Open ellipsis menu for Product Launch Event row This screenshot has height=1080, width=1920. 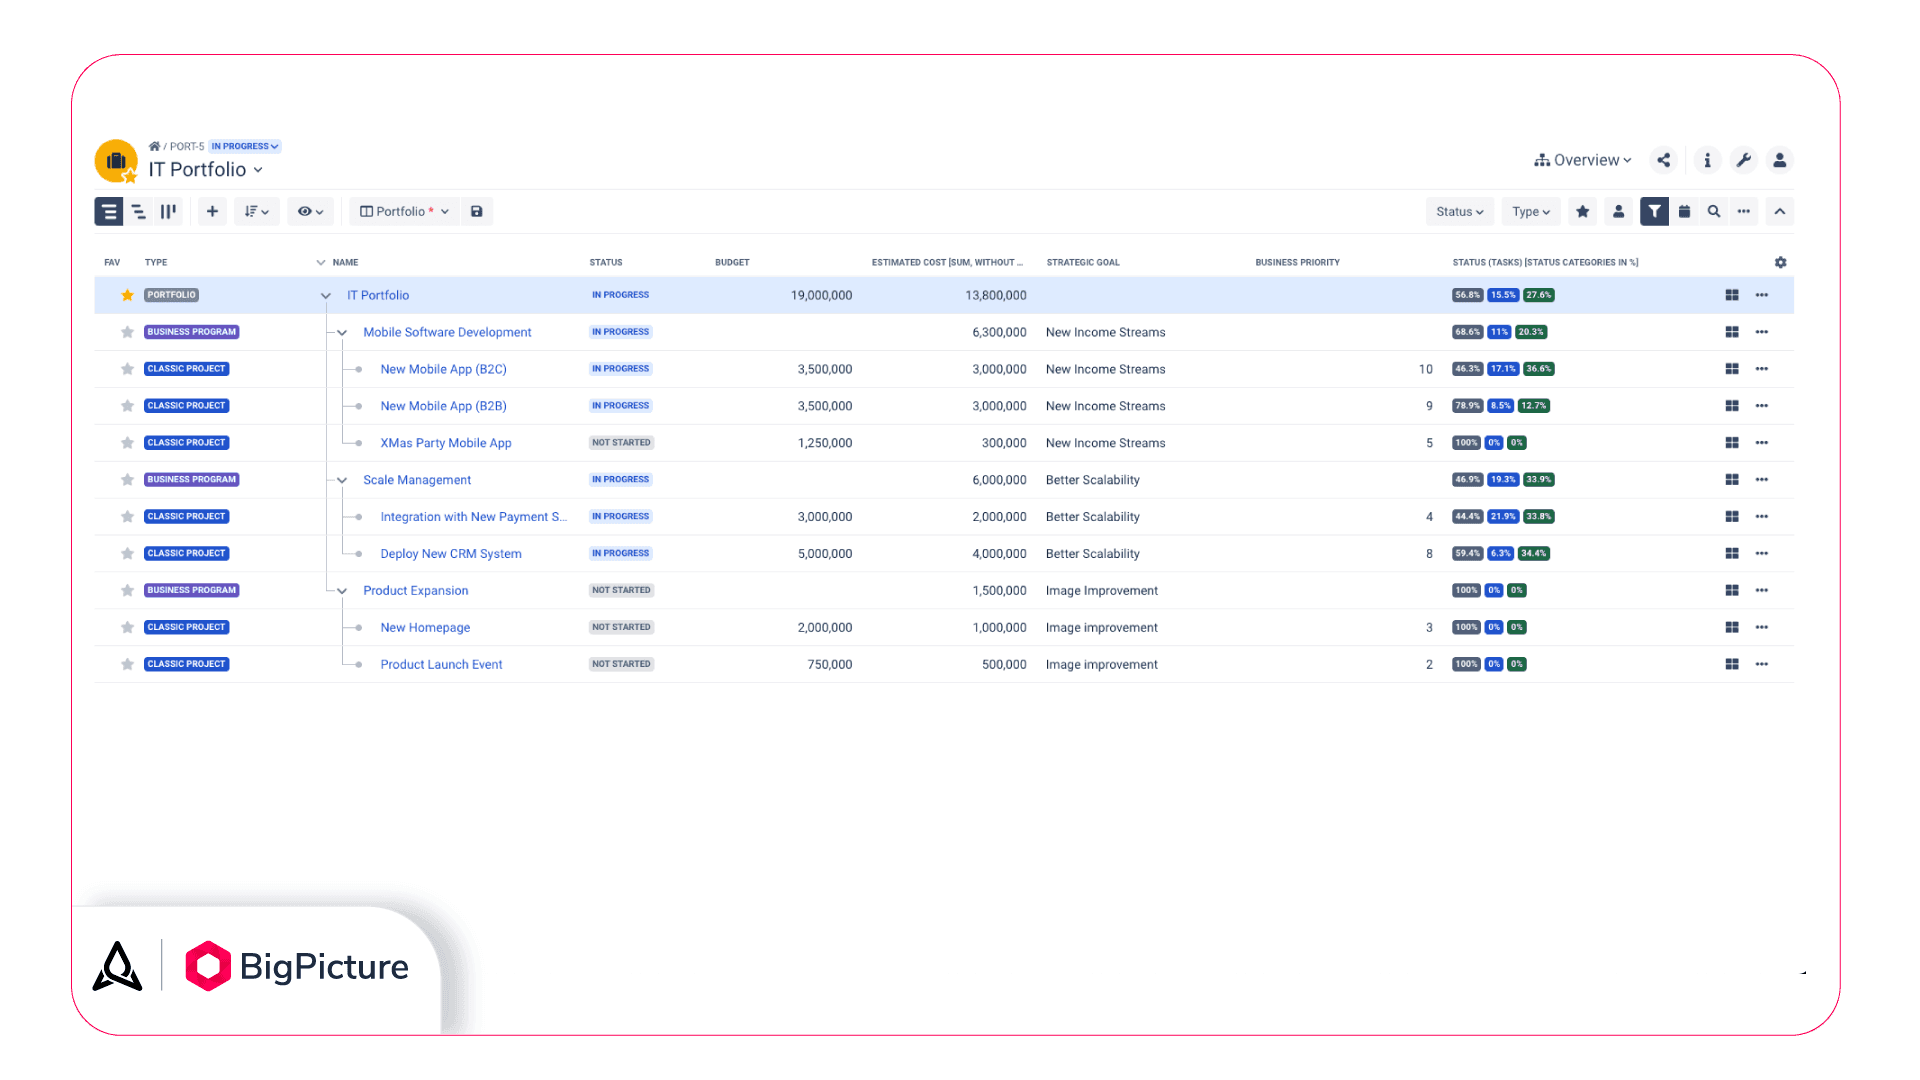pyautogui.click(x=1762, y=664)
